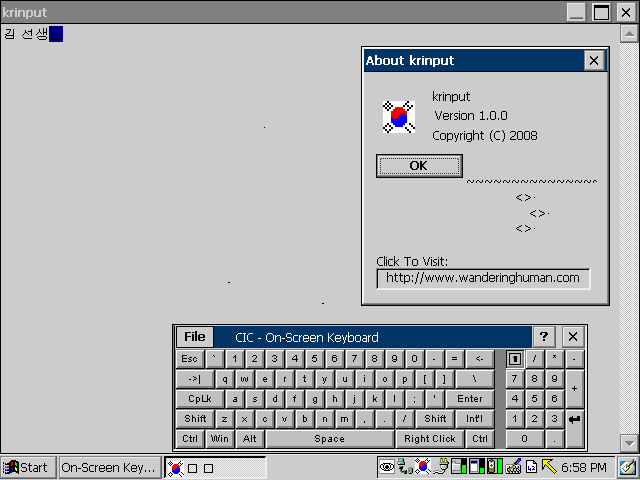This screenshot has width=640, height=480.
Task: Tap the numpad asterisk key
Action: tap(554, 359)
